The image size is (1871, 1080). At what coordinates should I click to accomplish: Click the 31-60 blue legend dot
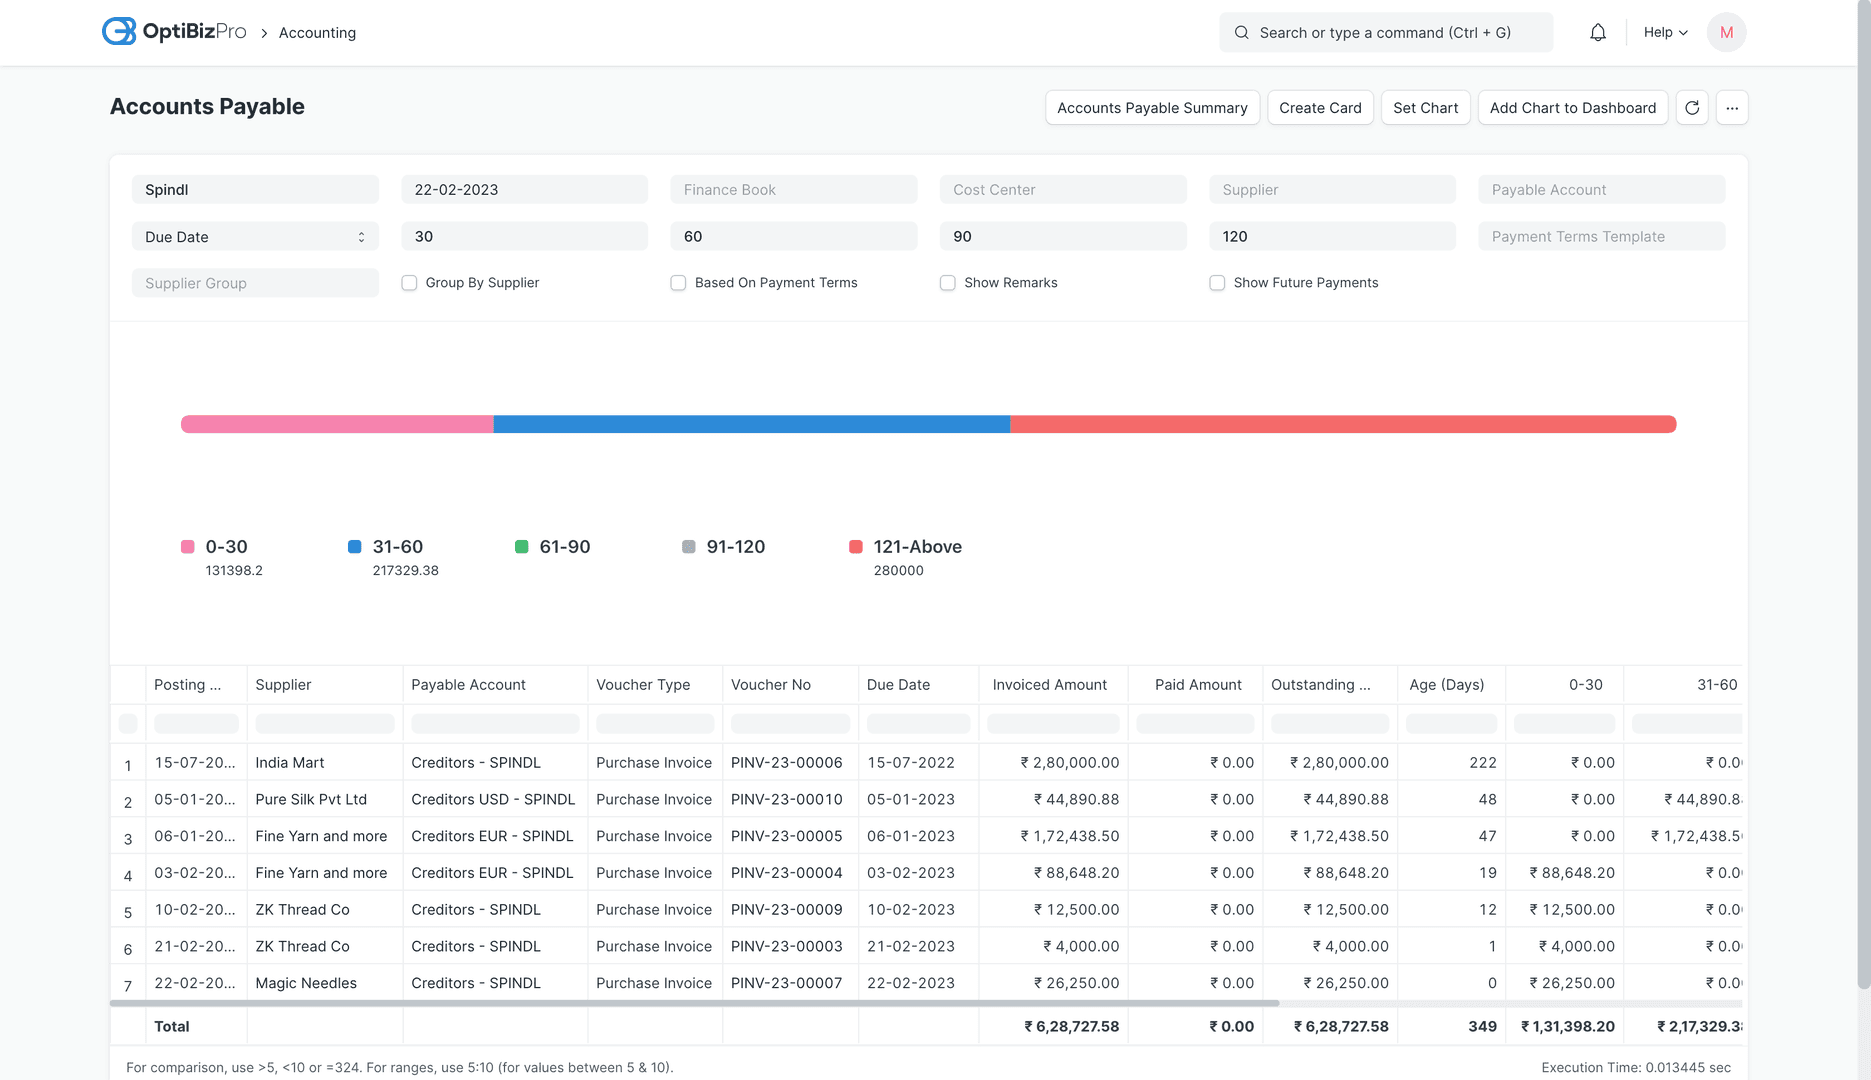353,546
